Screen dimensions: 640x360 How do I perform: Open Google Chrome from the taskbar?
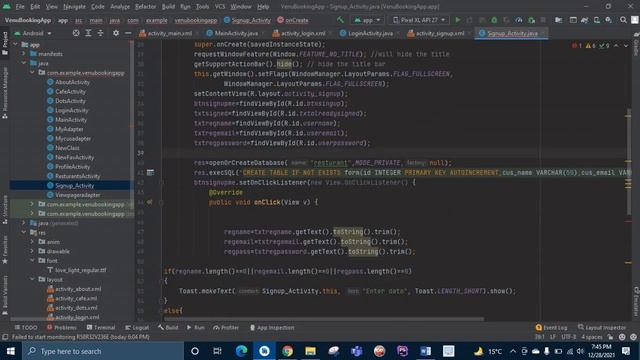point(287,351)
